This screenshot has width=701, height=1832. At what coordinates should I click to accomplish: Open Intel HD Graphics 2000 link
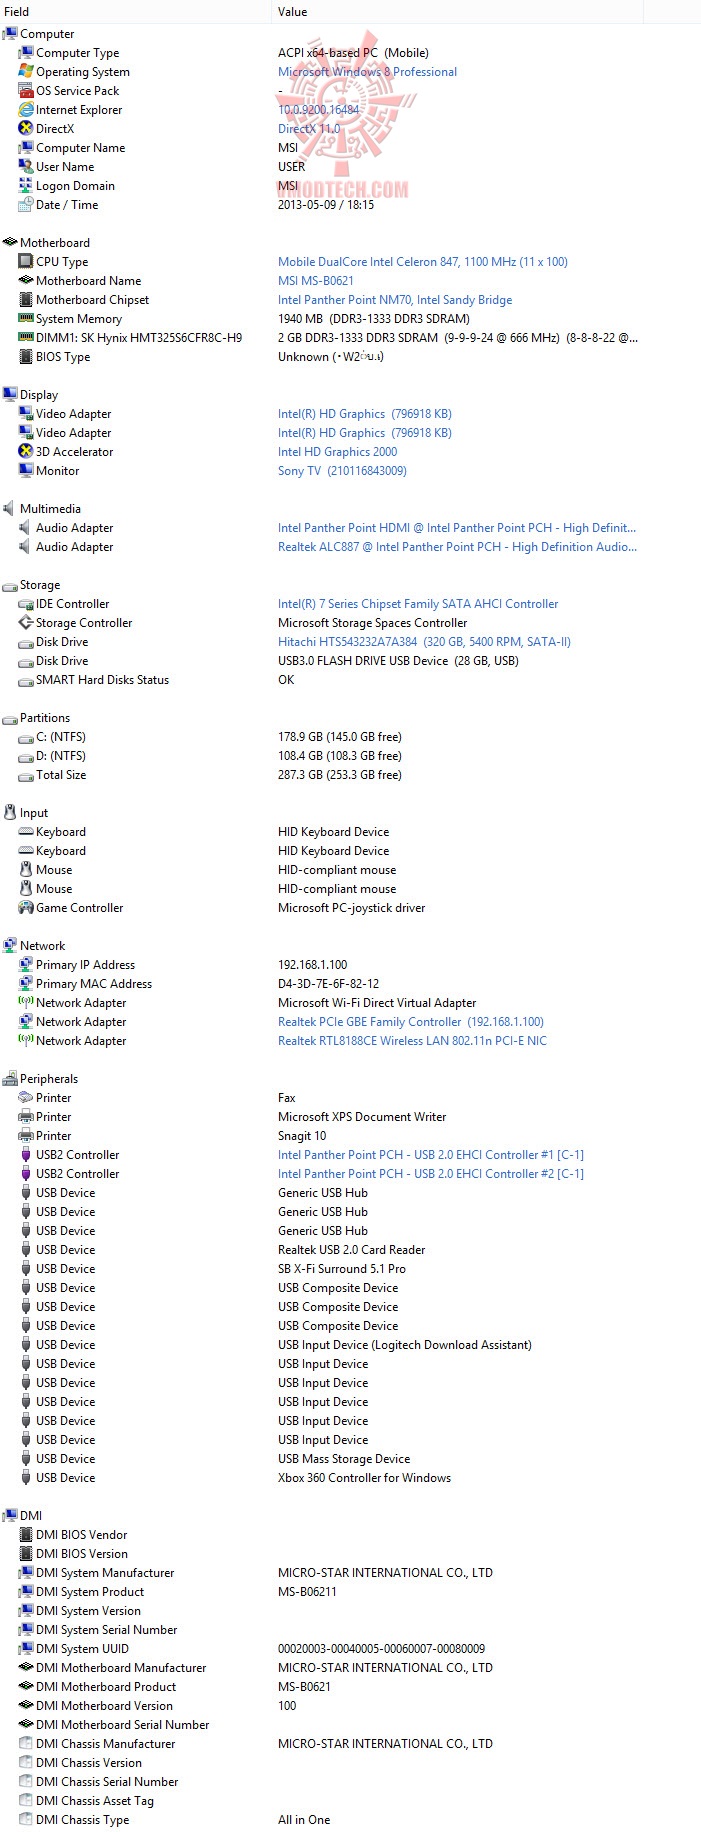[337, 452]
